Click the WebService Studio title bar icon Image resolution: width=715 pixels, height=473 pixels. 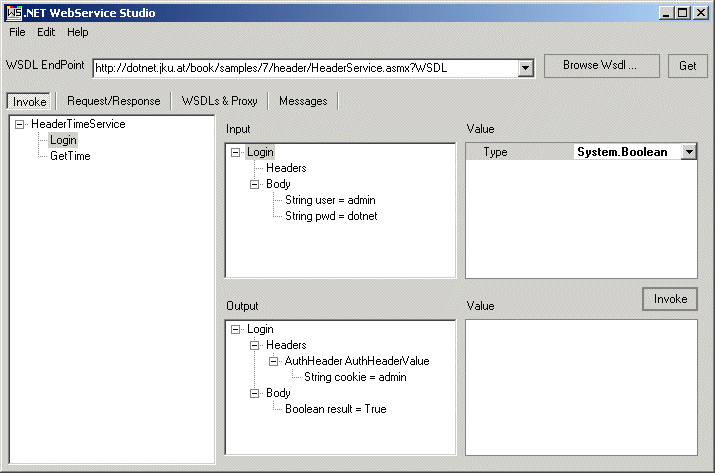pyautogui.click(x=14, y=13)
